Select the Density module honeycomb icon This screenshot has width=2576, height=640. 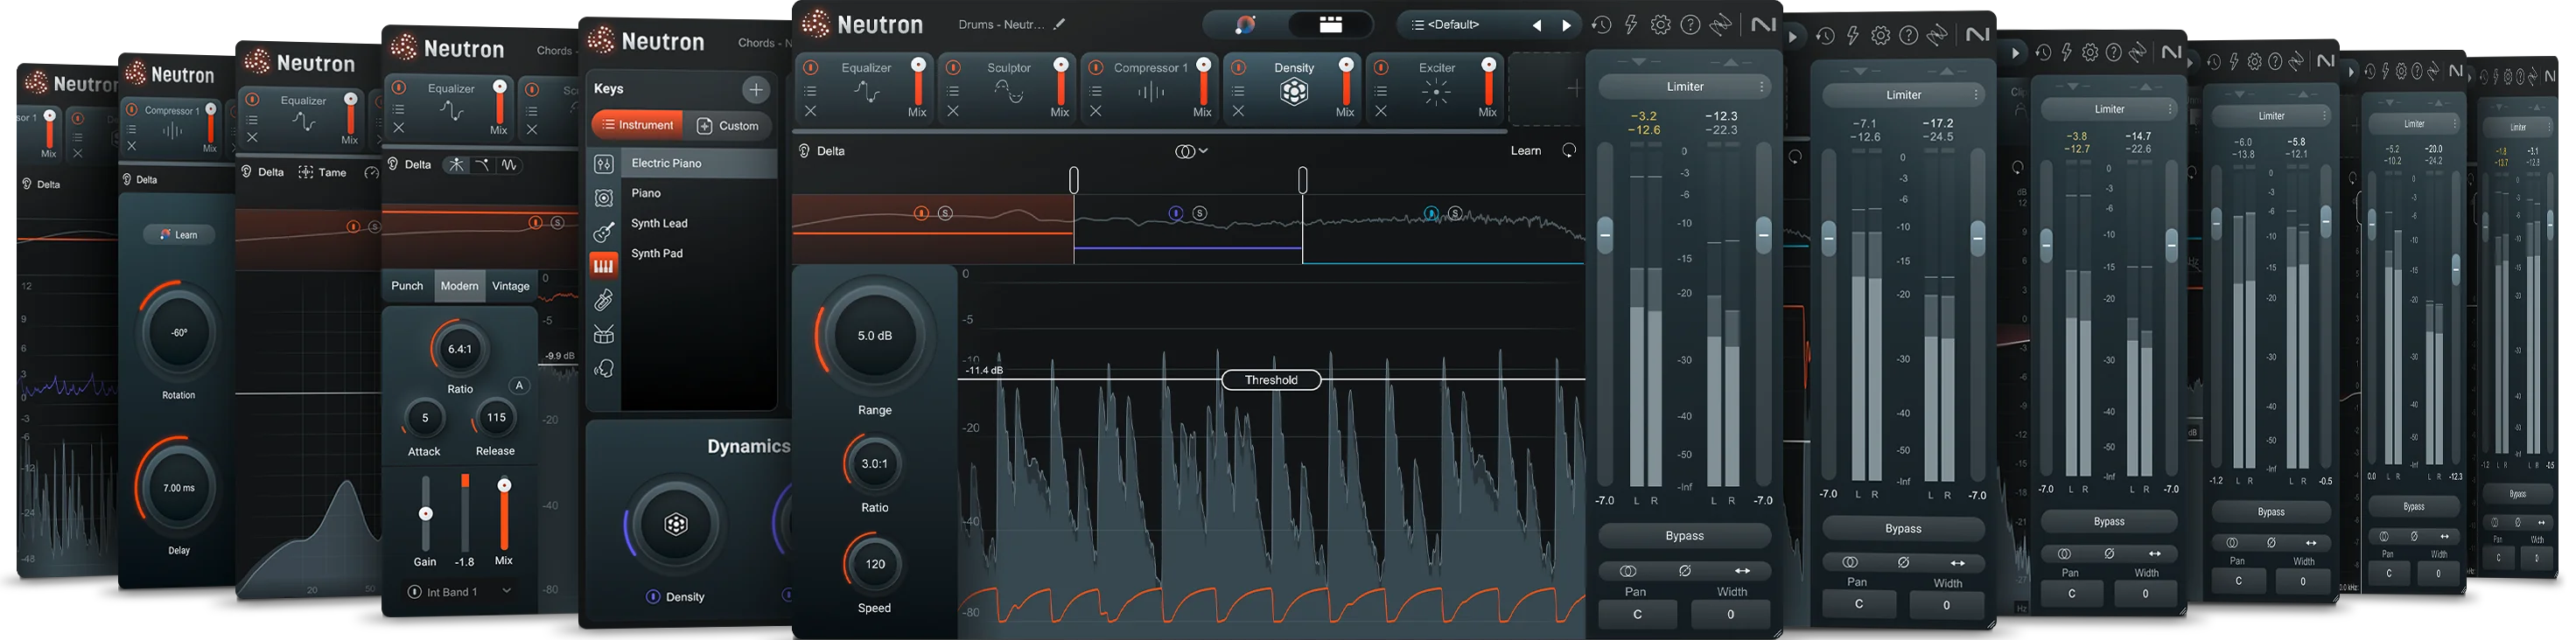point(1294,92)
